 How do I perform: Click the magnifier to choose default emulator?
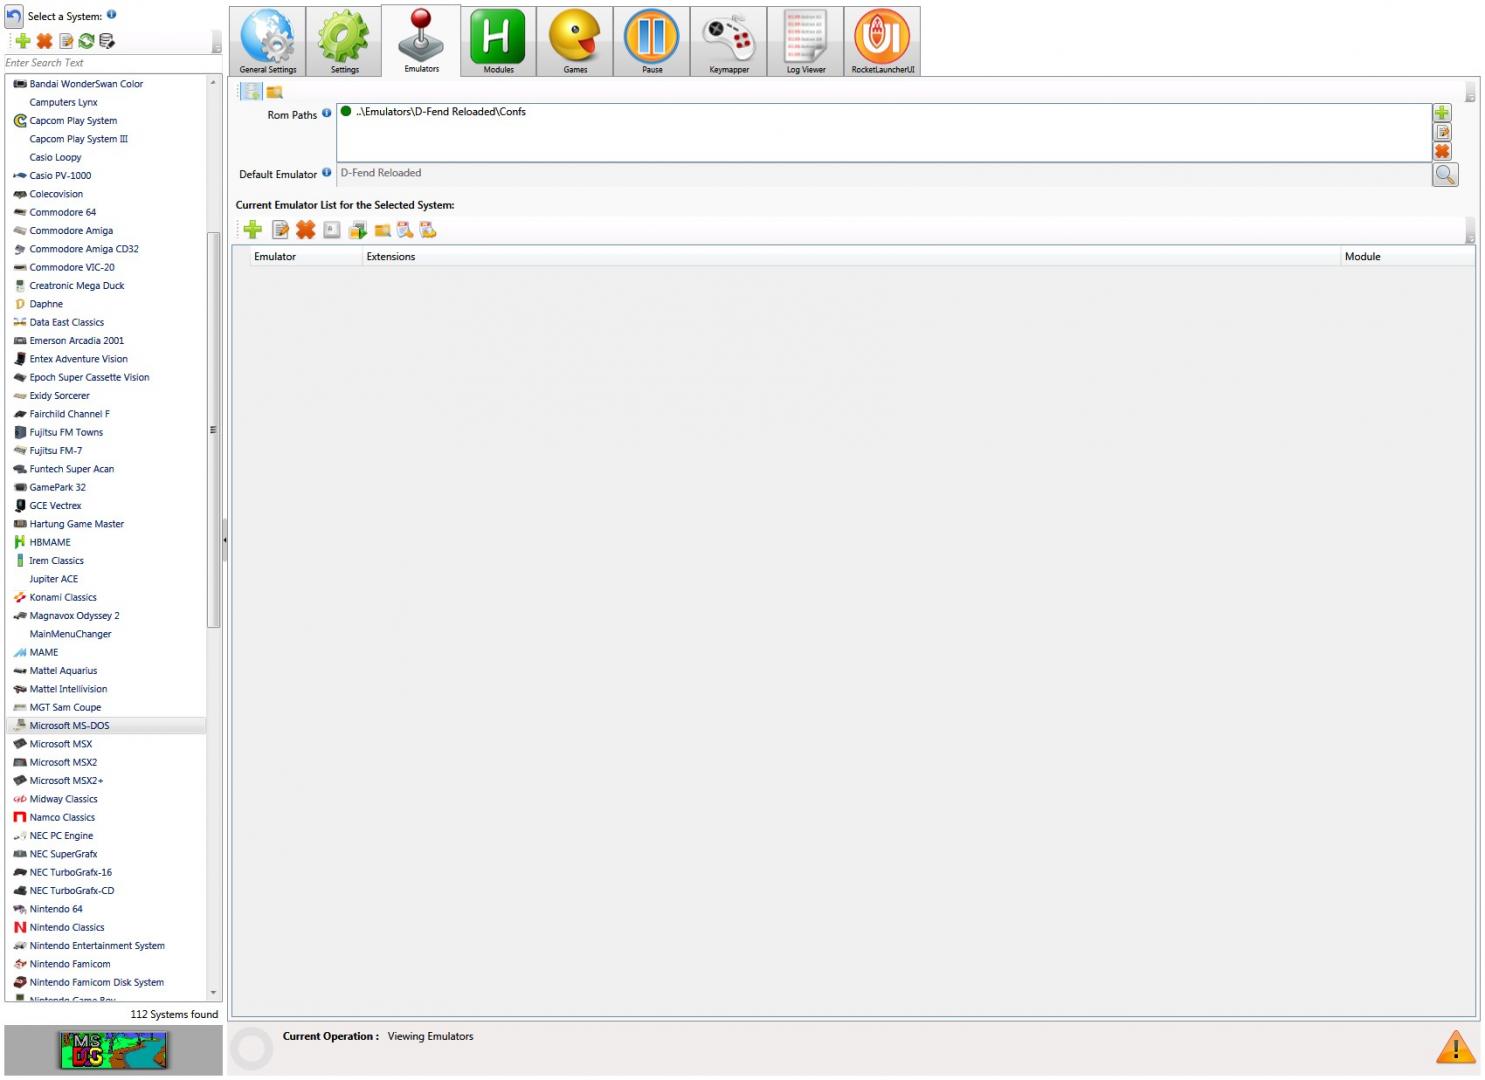click(1445, 174)
